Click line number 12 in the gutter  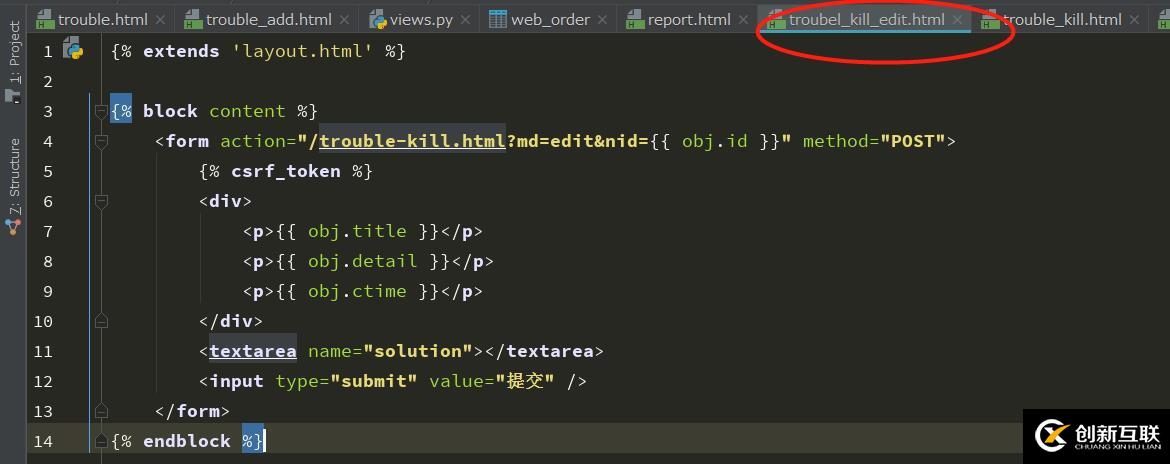pyautogui.click(x=44, y=381)
